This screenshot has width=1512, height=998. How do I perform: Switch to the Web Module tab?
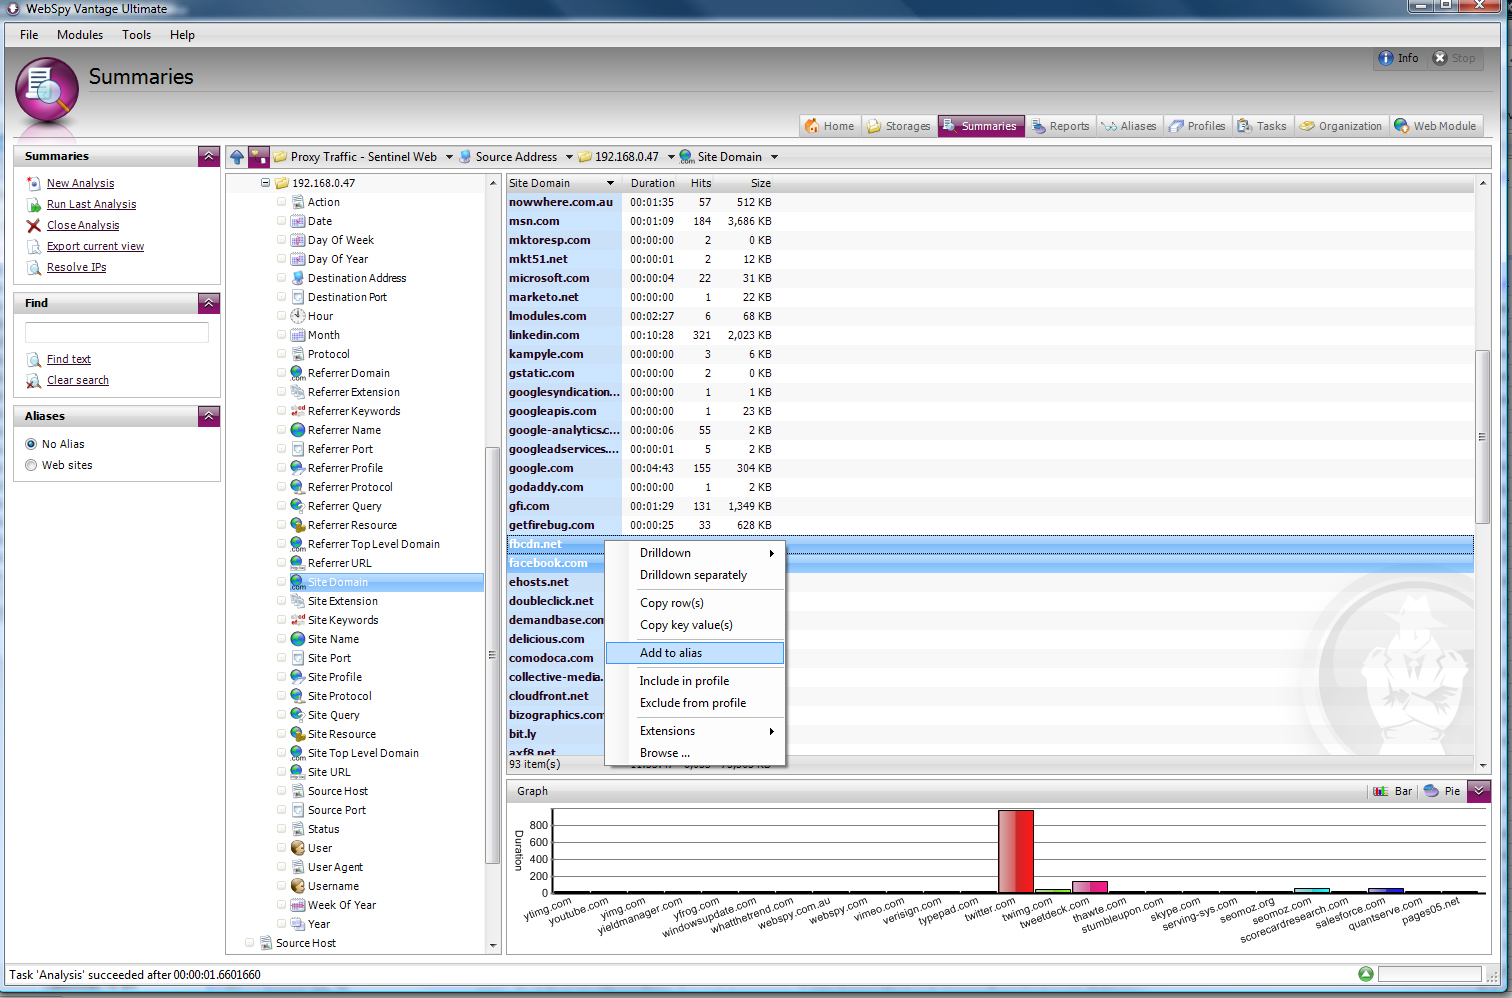pos(1435,126)
